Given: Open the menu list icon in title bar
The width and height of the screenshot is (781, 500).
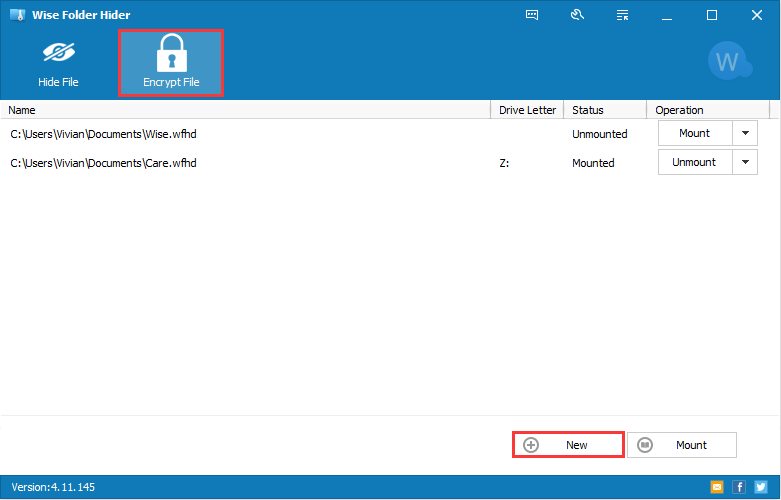Looking at the screenshot, I should point(622,15).
